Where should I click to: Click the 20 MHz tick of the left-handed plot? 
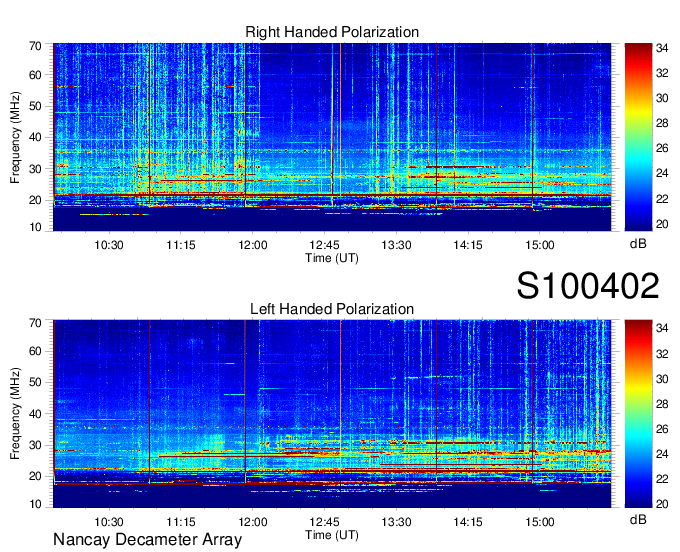[35, 477]
